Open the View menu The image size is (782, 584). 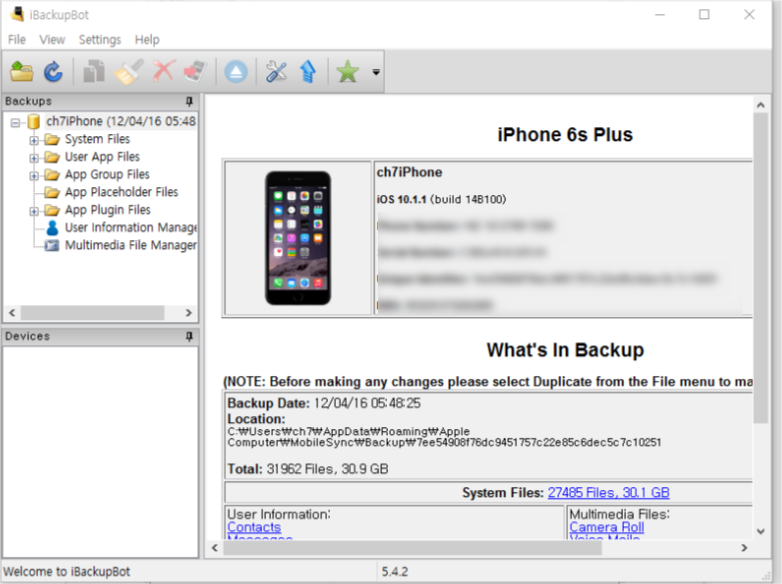coord(52,39)
